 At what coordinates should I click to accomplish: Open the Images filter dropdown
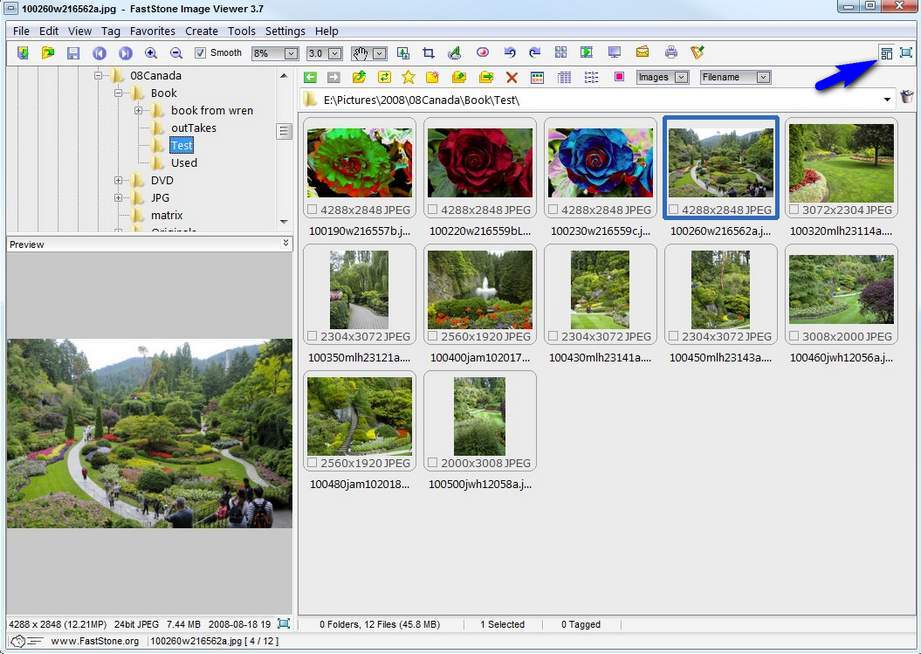click(681, 77)
